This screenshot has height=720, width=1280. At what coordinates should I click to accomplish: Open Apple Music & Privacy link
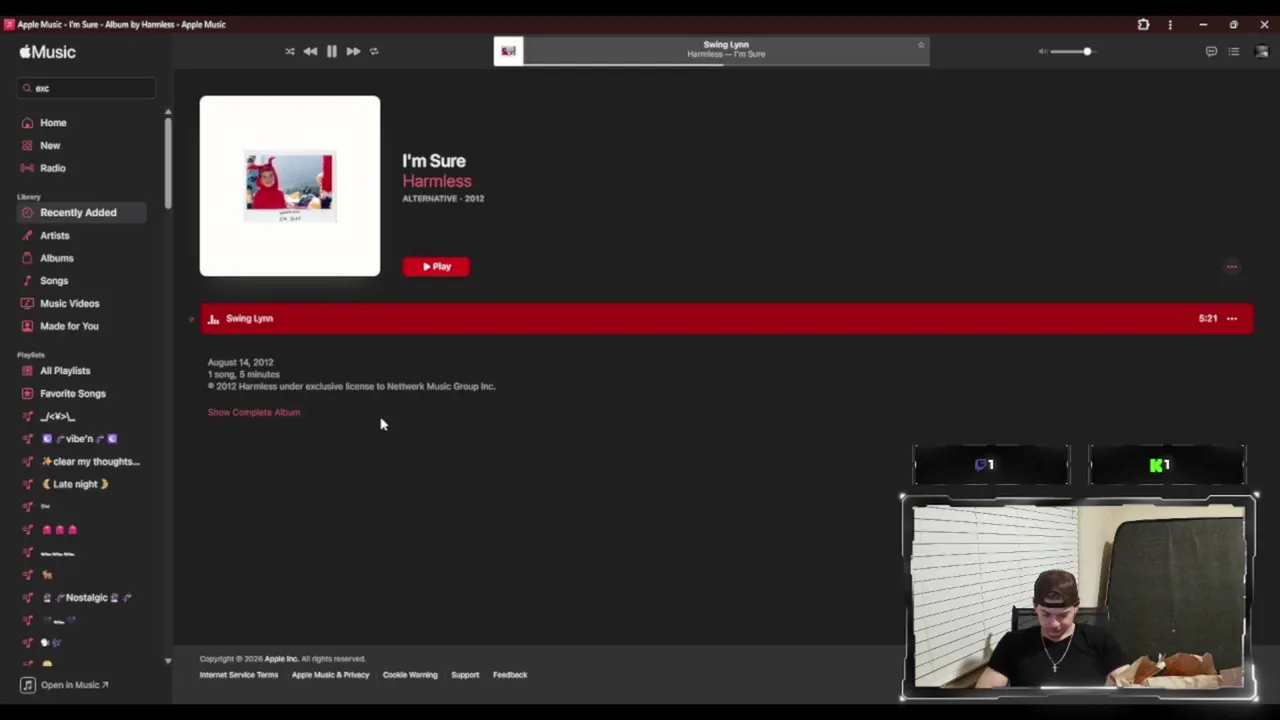pos(330,675)
